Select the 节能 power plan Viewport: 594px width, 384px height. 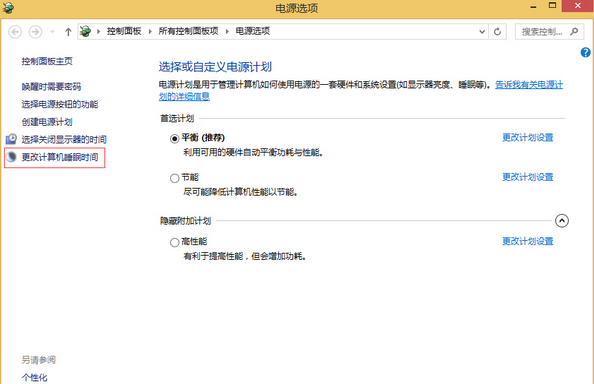(x=174, y=178)
